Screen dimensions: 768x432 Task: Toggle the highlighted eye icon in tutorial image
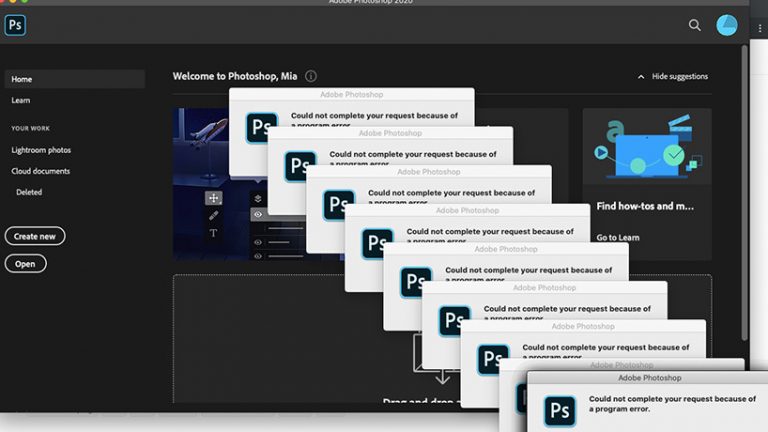(258, 215)
